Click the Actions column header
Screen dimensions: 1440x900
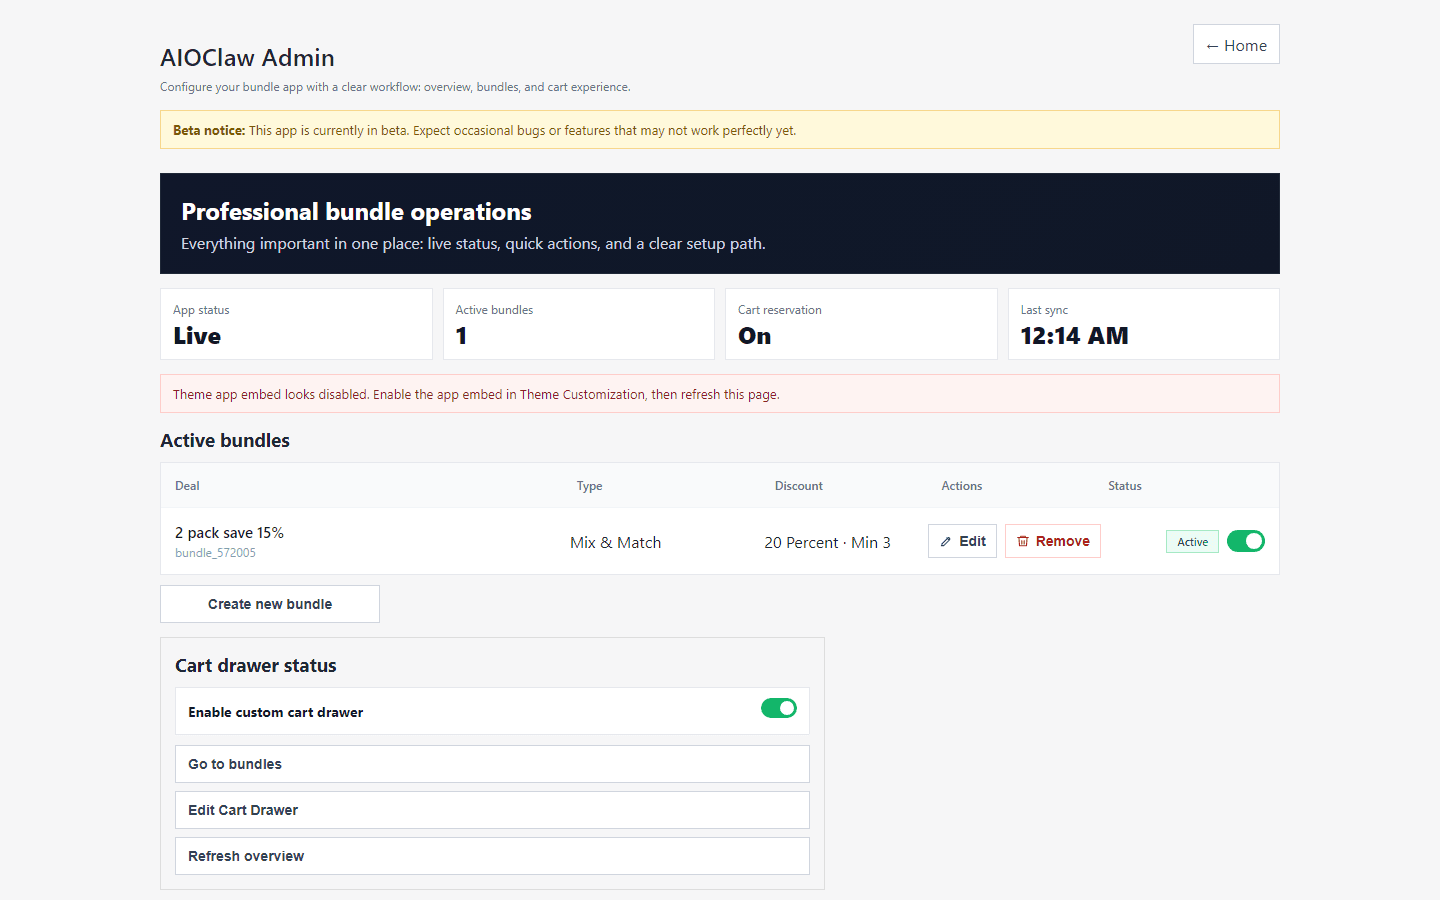[962, 486]
